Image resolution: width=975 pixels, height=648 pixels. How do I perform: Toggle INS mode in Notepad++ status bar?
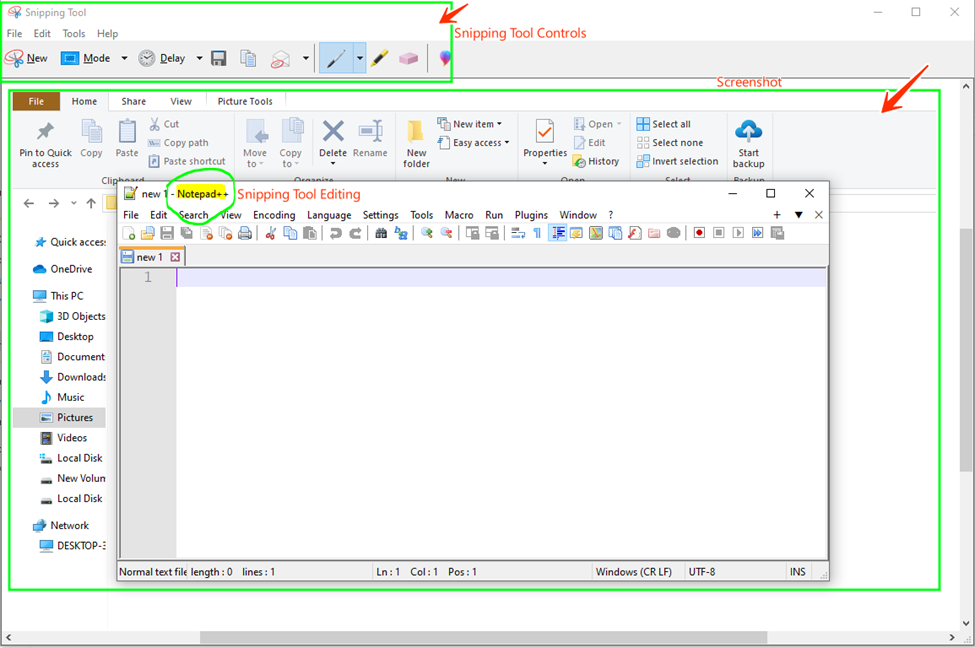coord(797,572)
